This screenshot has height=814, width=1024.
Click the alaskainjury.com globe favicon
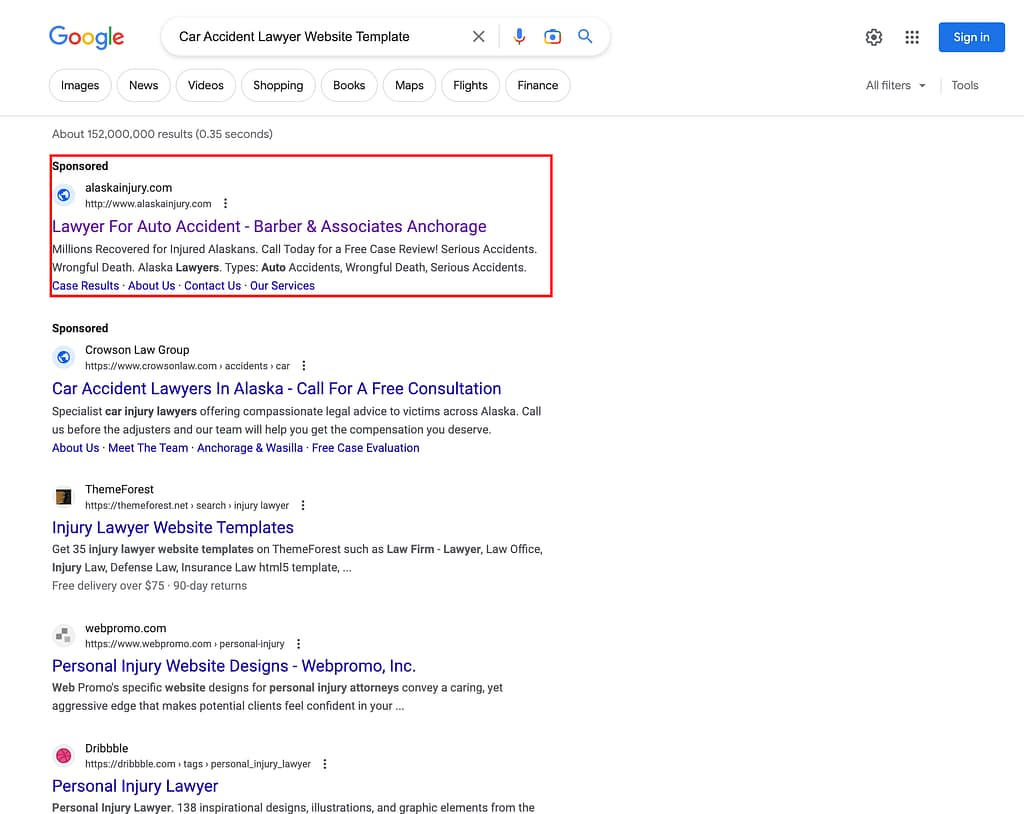(64, 195)
